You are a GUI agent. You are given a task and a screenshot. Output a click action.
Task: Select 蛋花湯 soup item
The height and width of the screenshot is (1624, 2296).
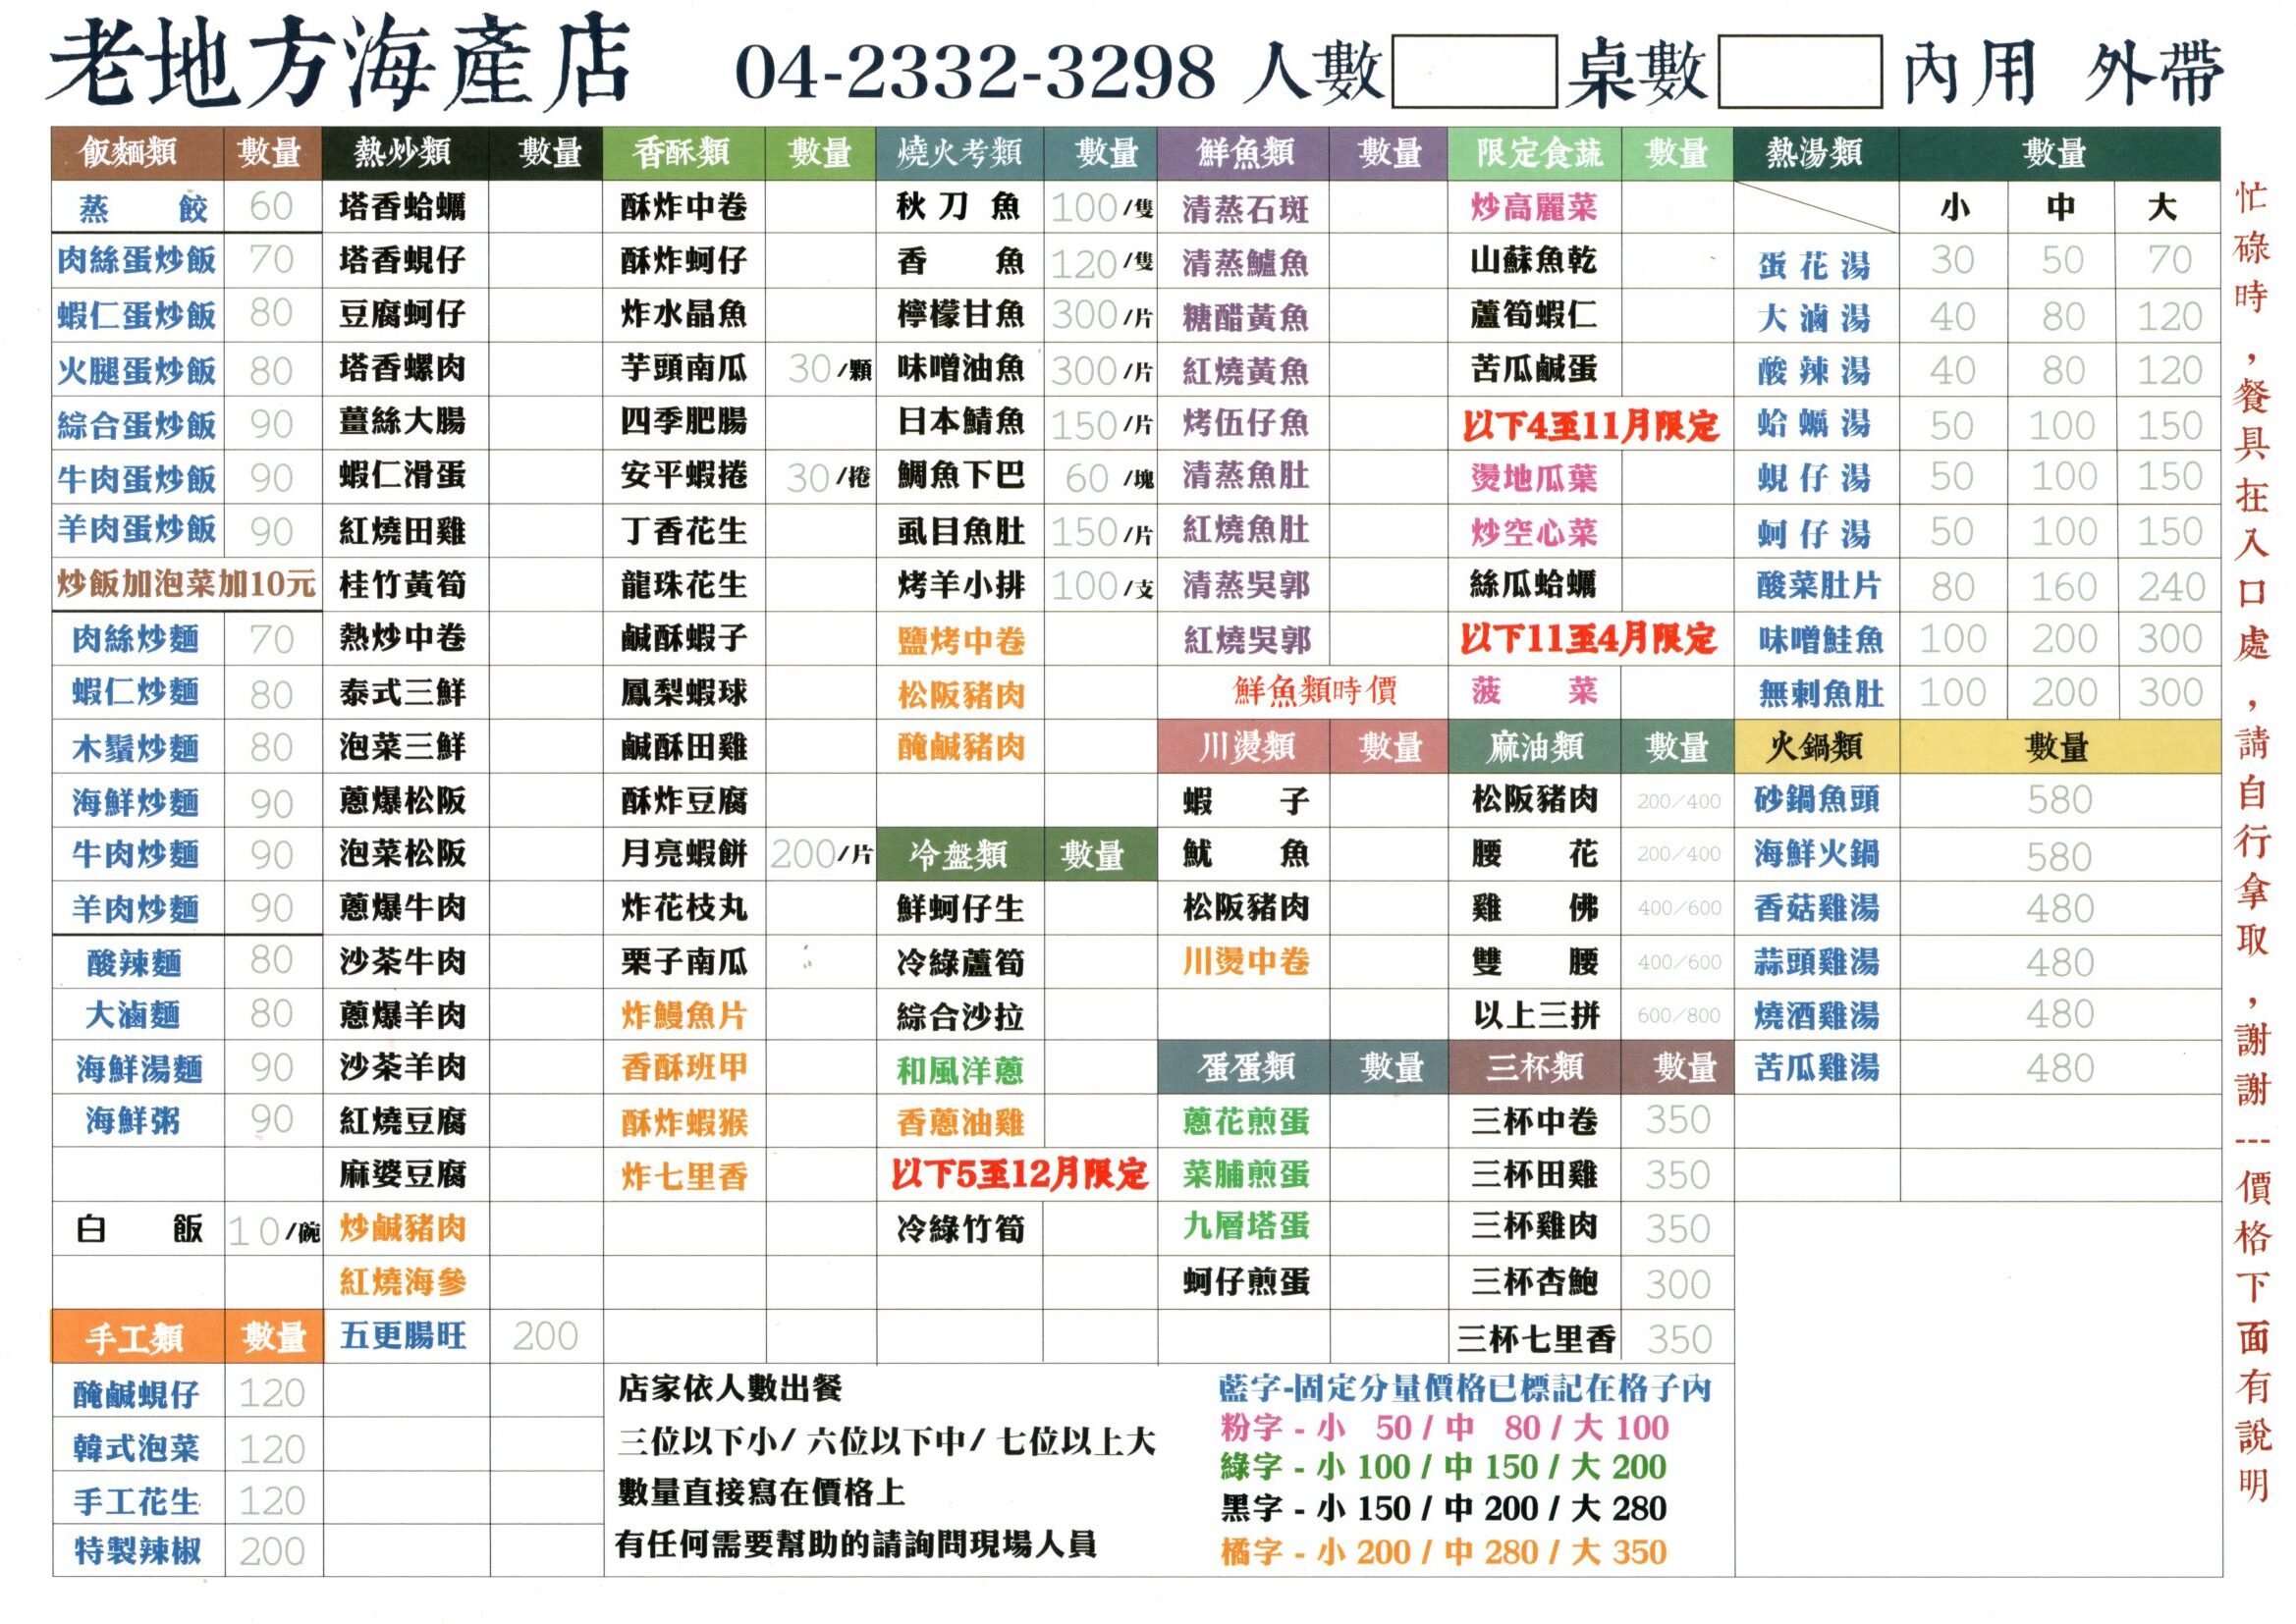pos(1814,266)
